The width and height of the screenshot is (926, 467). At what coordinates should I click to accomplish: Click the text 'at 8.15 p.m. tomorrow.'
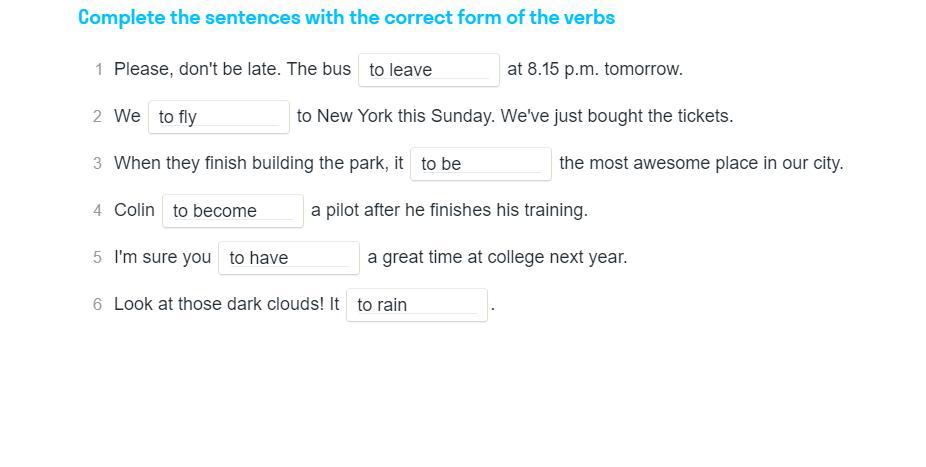[595, 70]
